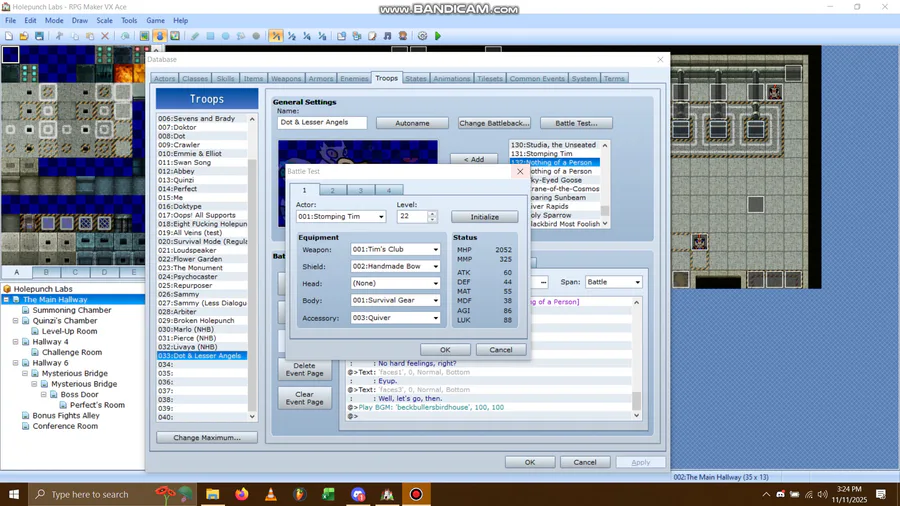Open the Tools menu in menu bar
This screenshot has height=506, width=900.
pos(129,20)
